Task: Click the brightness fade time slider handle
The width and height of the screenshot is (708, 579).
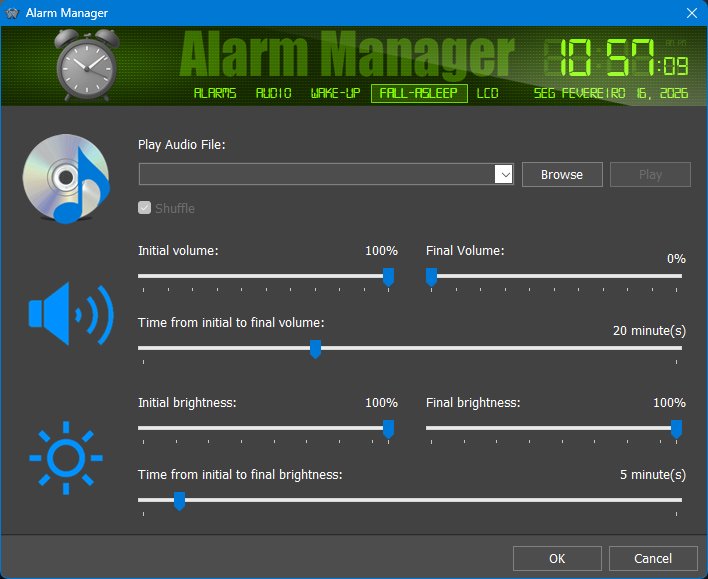Action: [179, 501]
